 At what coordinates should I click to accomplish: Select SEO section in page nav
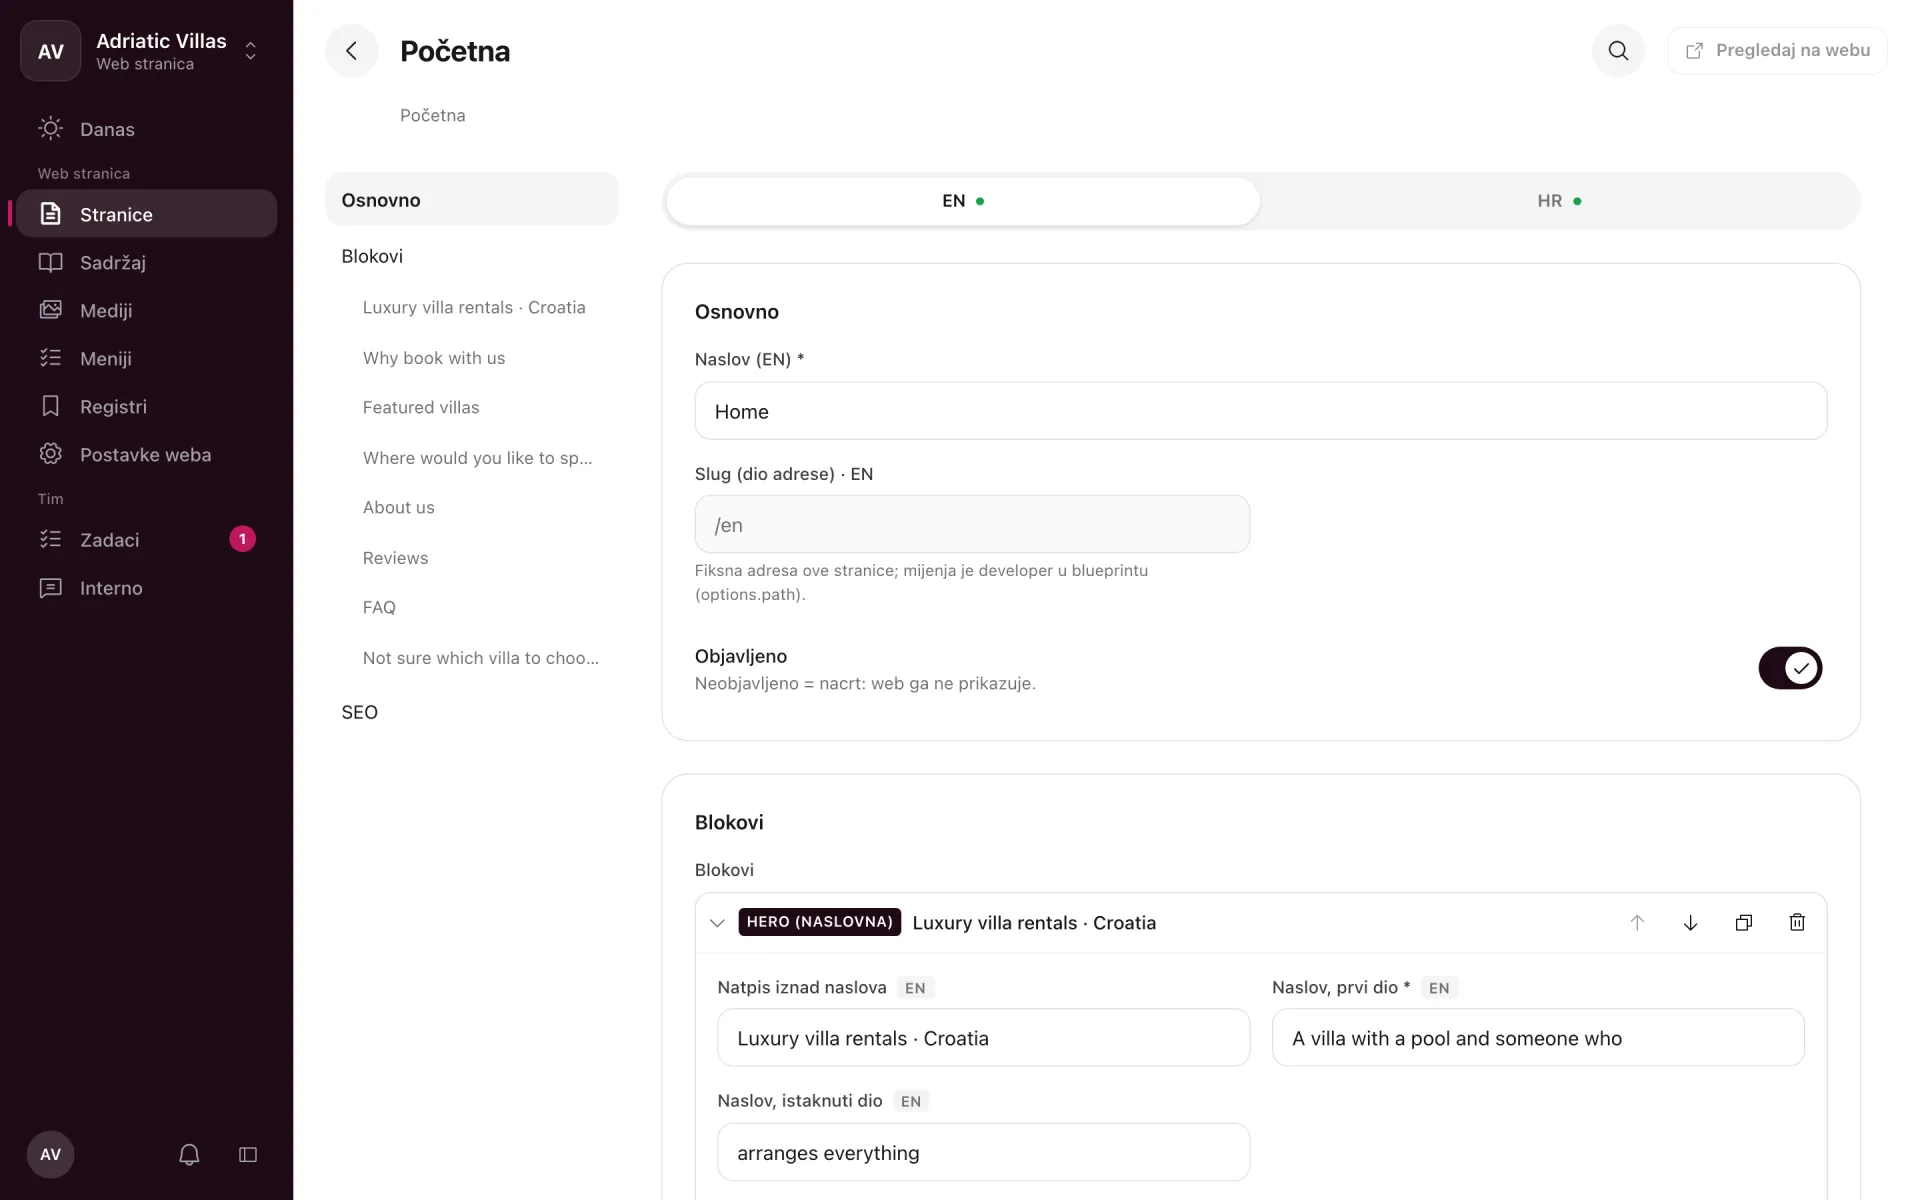(472, 712)
